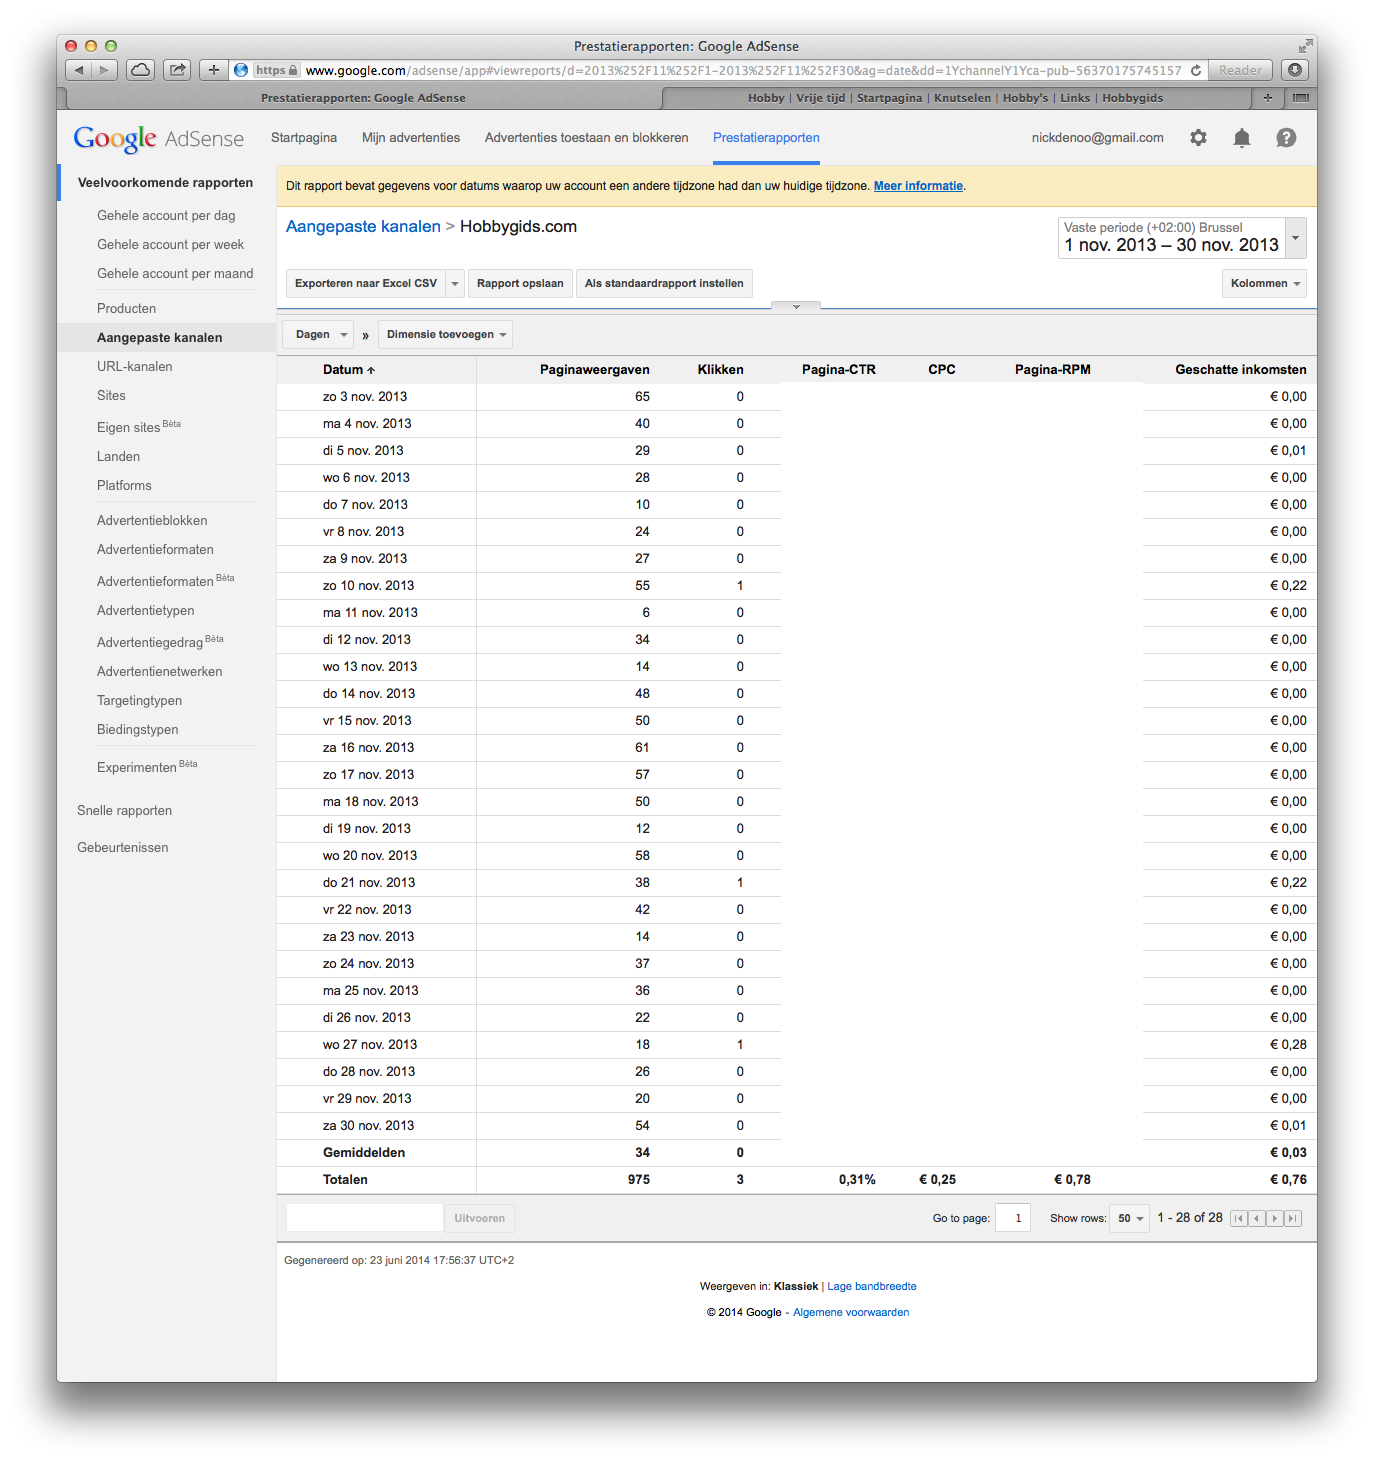Open the settings gear icon
This screenshot has width=1374, height=1461.
[x=1198, y=138]
